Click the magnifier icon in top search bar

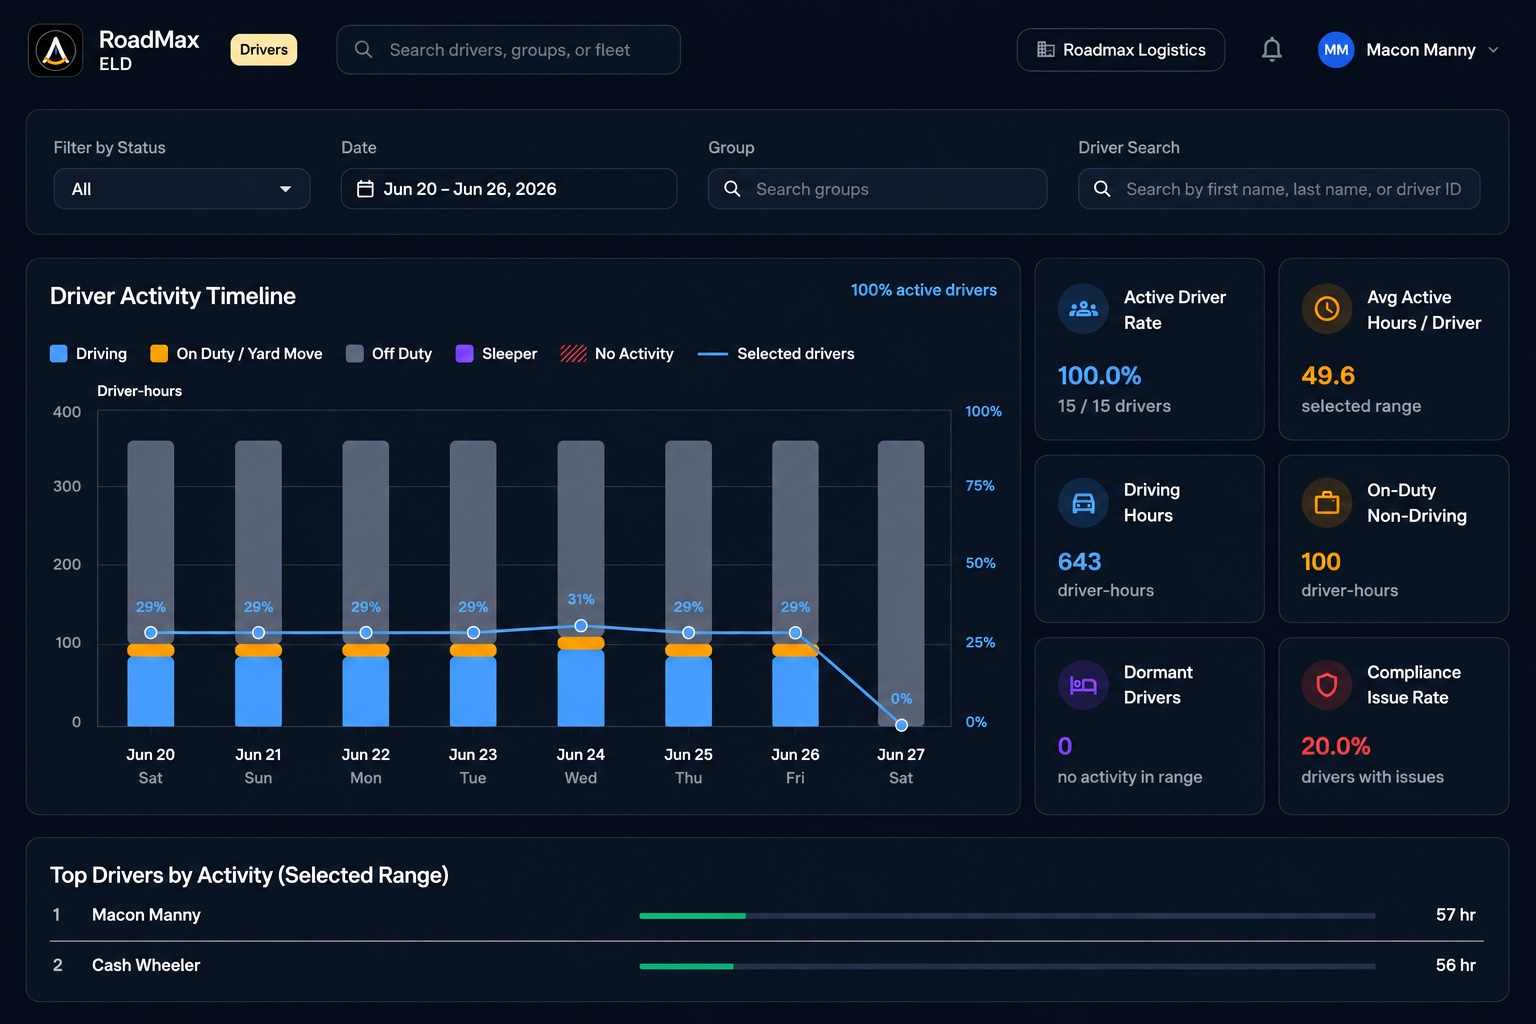point(363,50)
